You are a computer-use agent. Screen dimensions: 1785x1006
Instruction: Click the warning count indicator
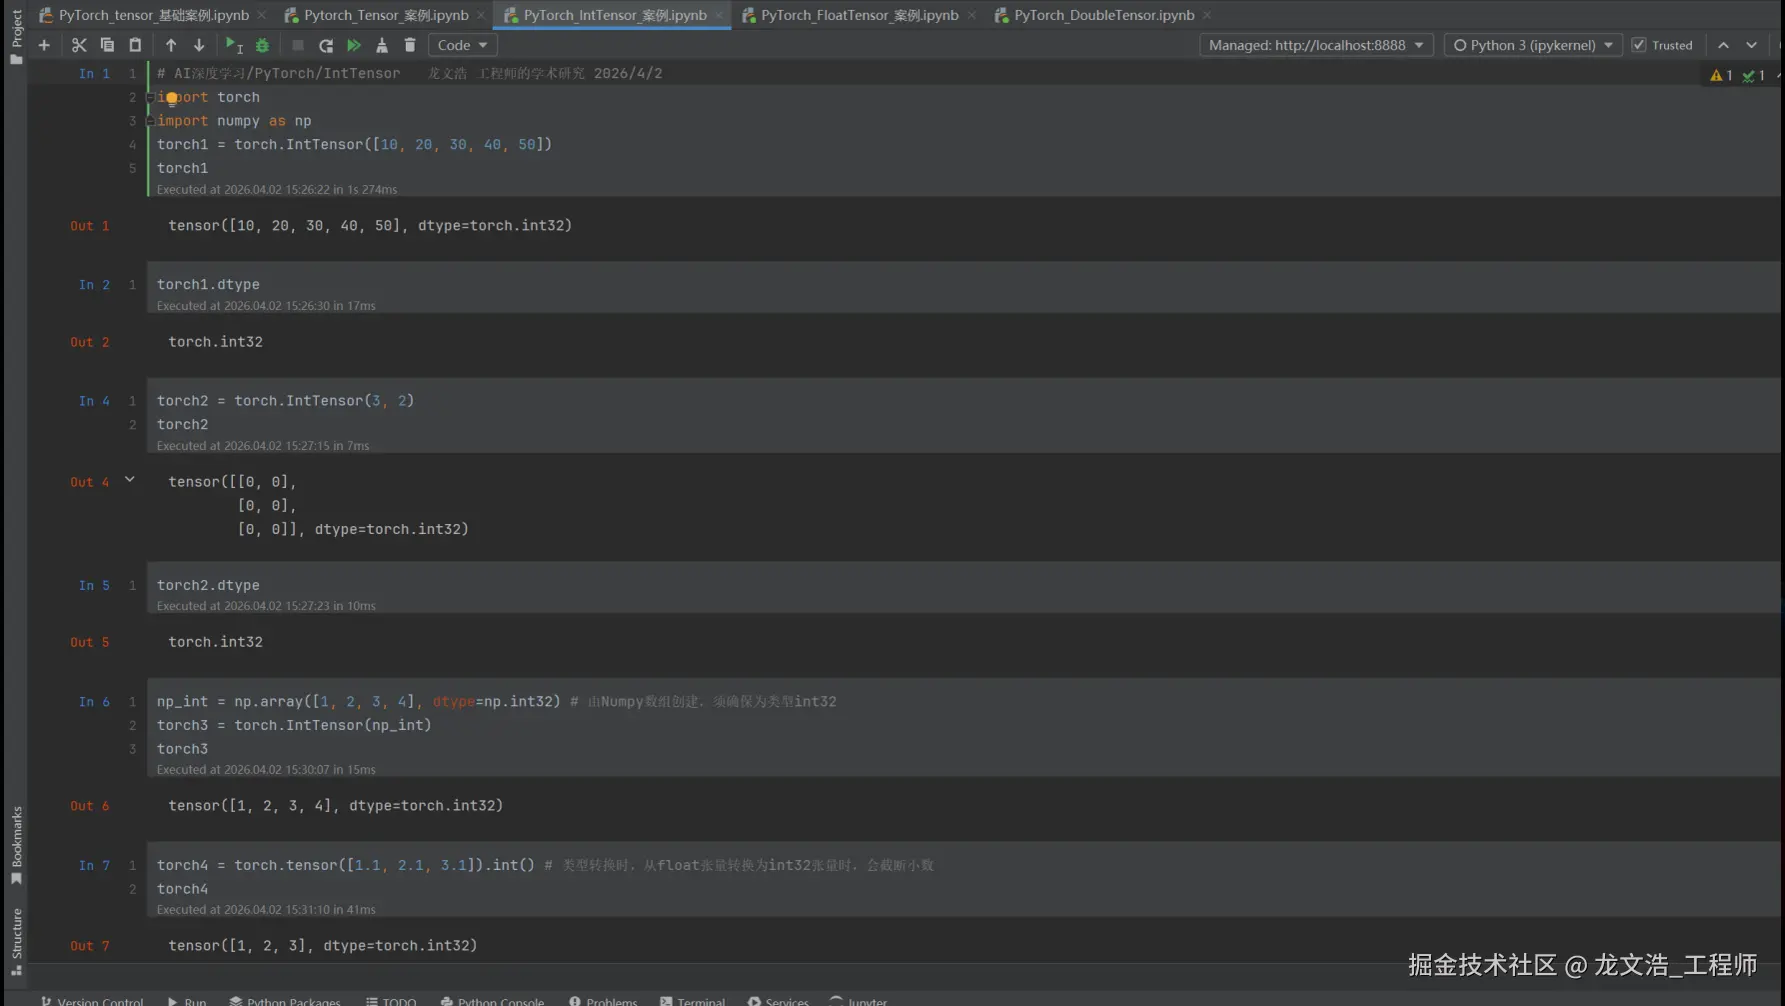1721,75
